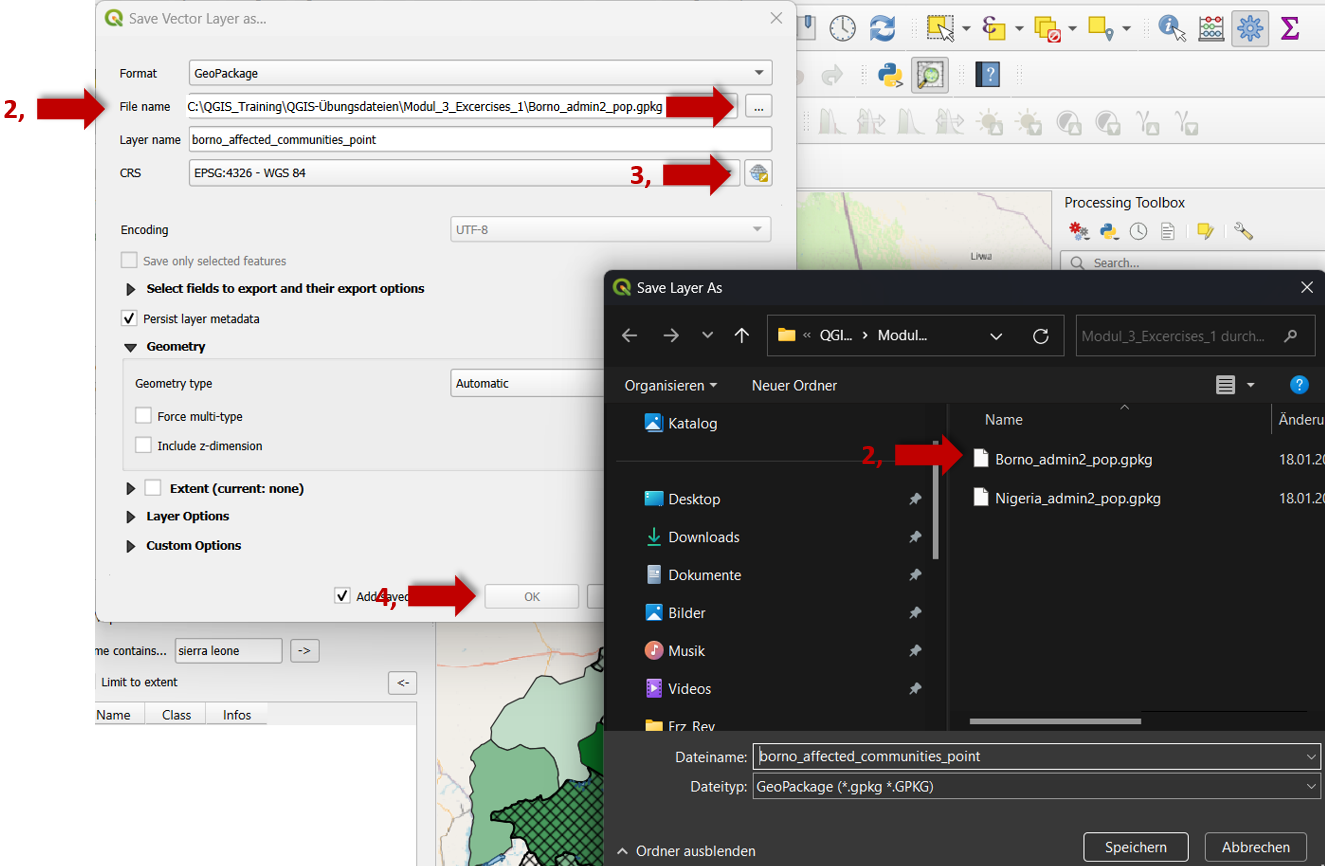Click the Select CRS globe button

[x=759, y=173]
